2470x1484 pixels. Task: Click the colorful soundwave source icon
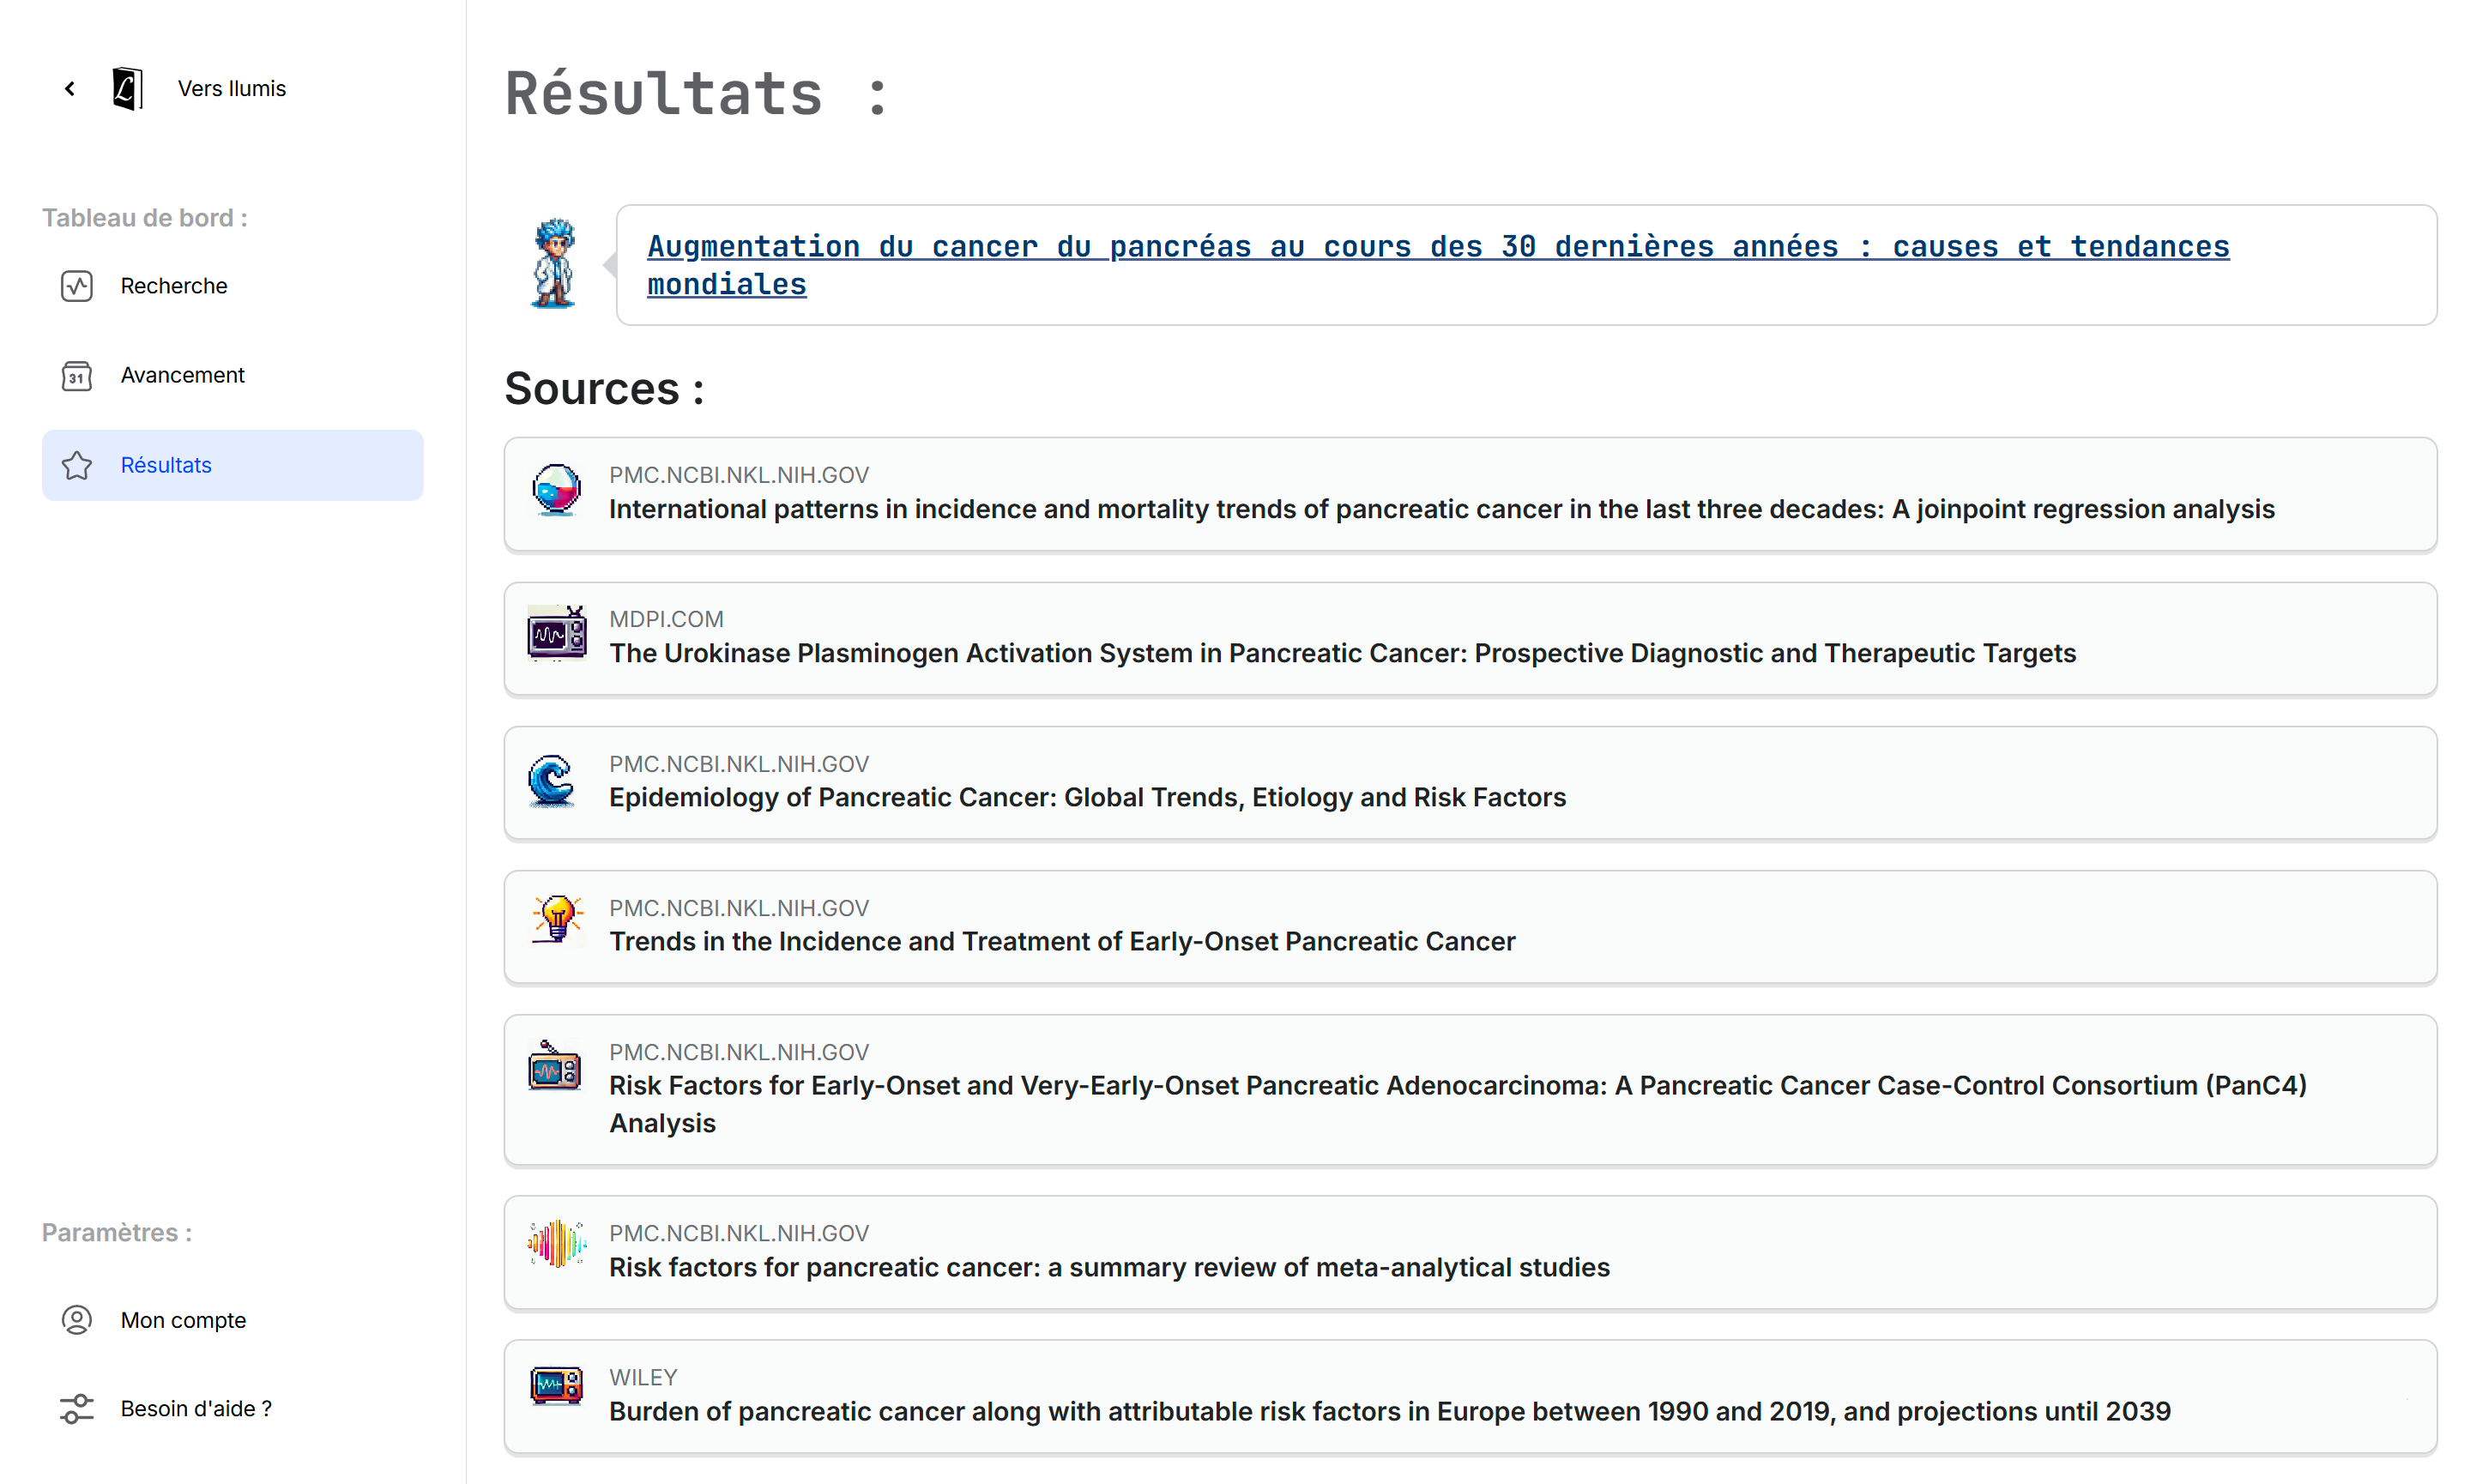click(x=557, y=1244)
